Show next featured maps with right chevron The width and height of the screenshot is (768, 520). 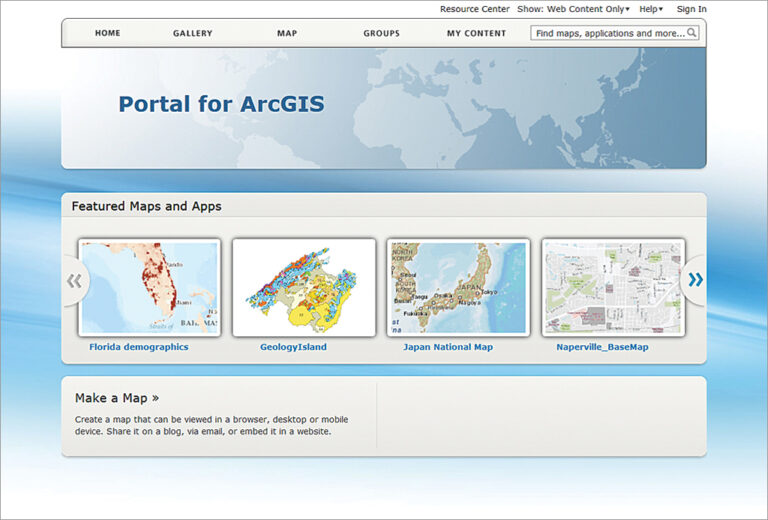(x=696, y=280)
